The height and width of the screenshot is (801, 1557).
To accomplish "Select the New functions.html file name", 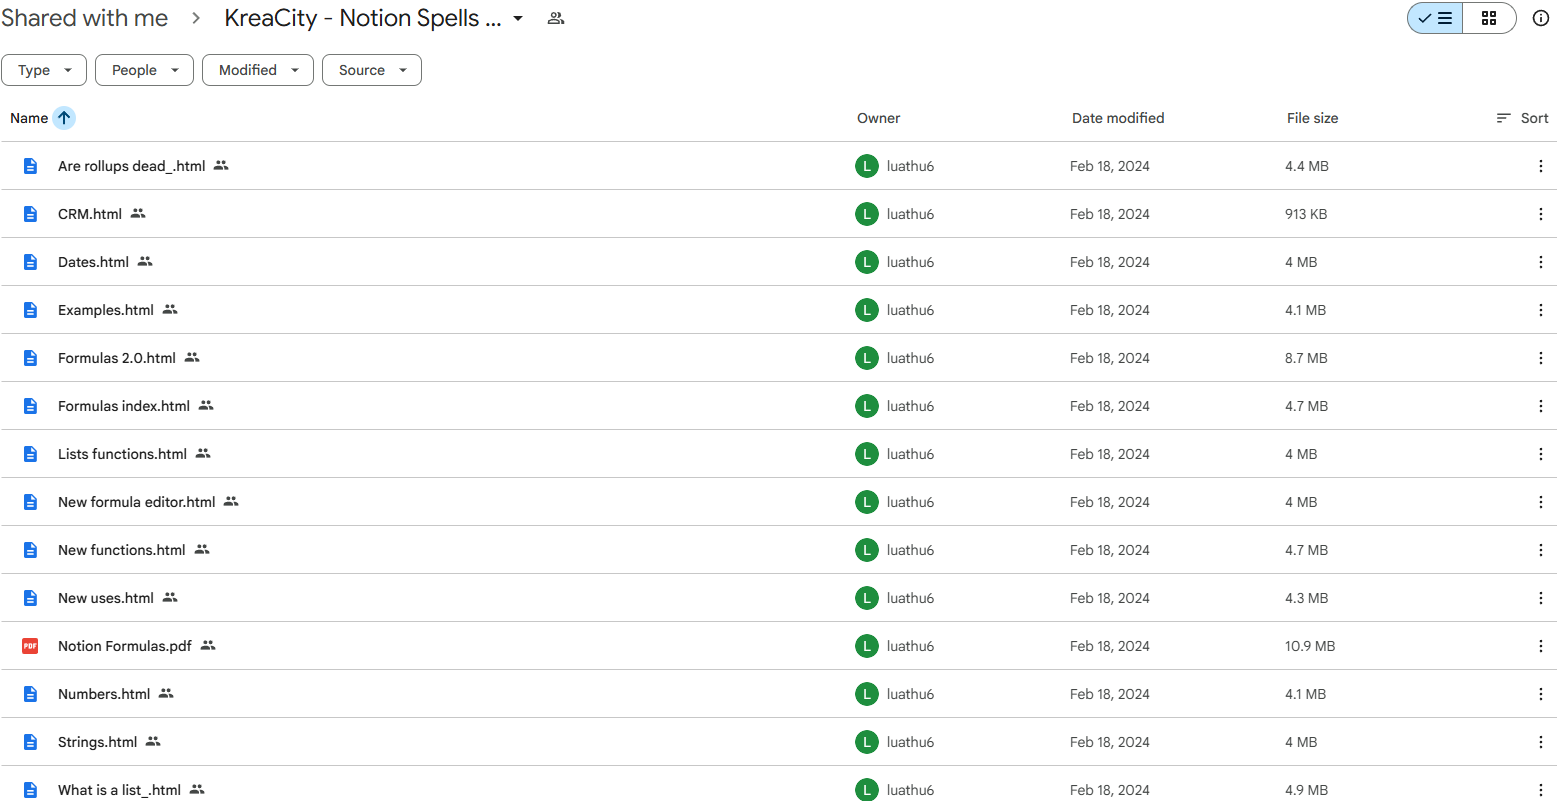I will 122,550.
